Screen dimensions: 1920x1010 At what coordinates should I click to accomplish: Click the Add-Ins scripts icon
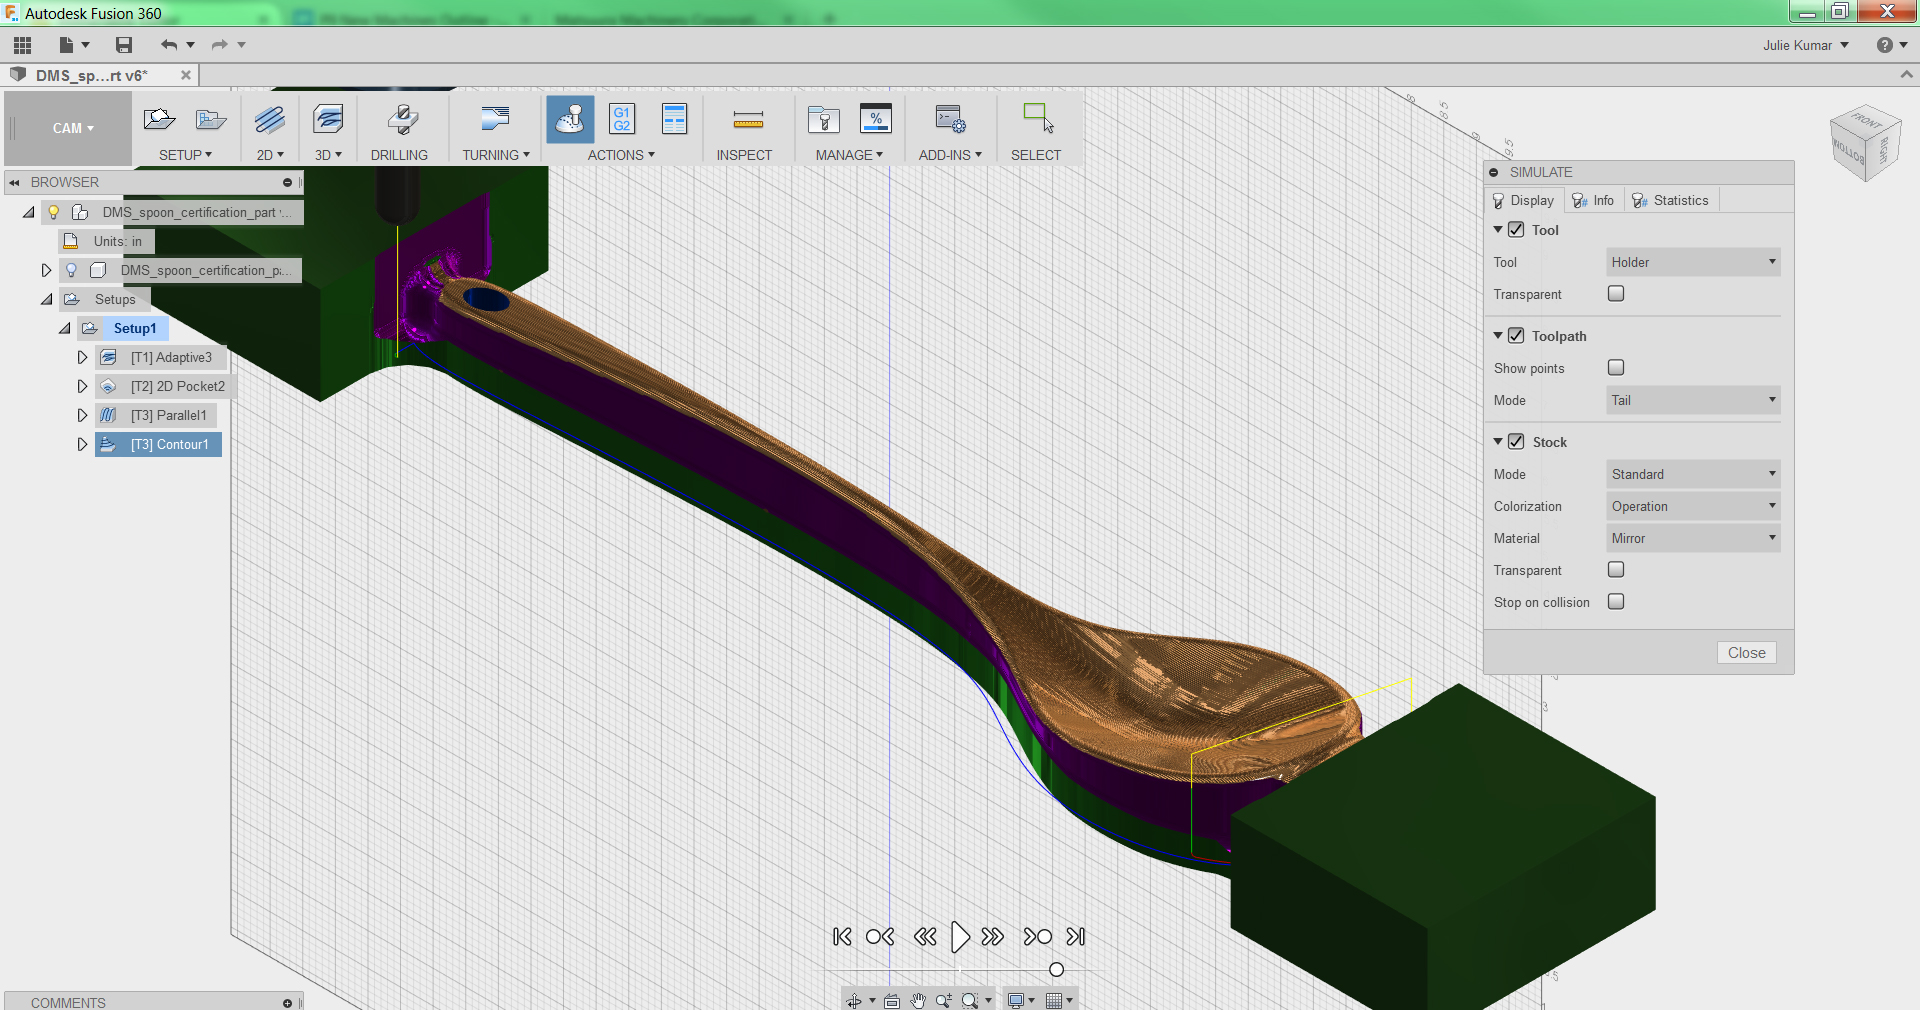click(x=950, y=119)
